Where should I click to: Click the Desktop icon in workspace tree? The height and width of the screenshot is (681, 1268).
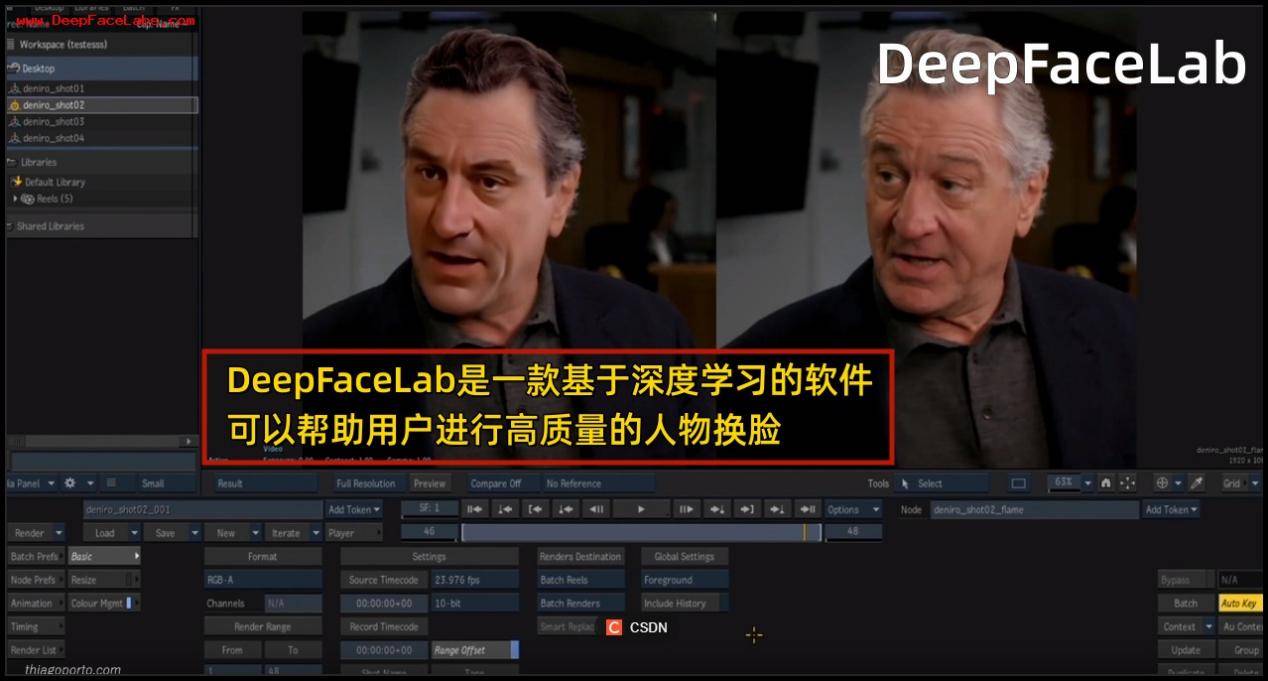pos(14,68)
